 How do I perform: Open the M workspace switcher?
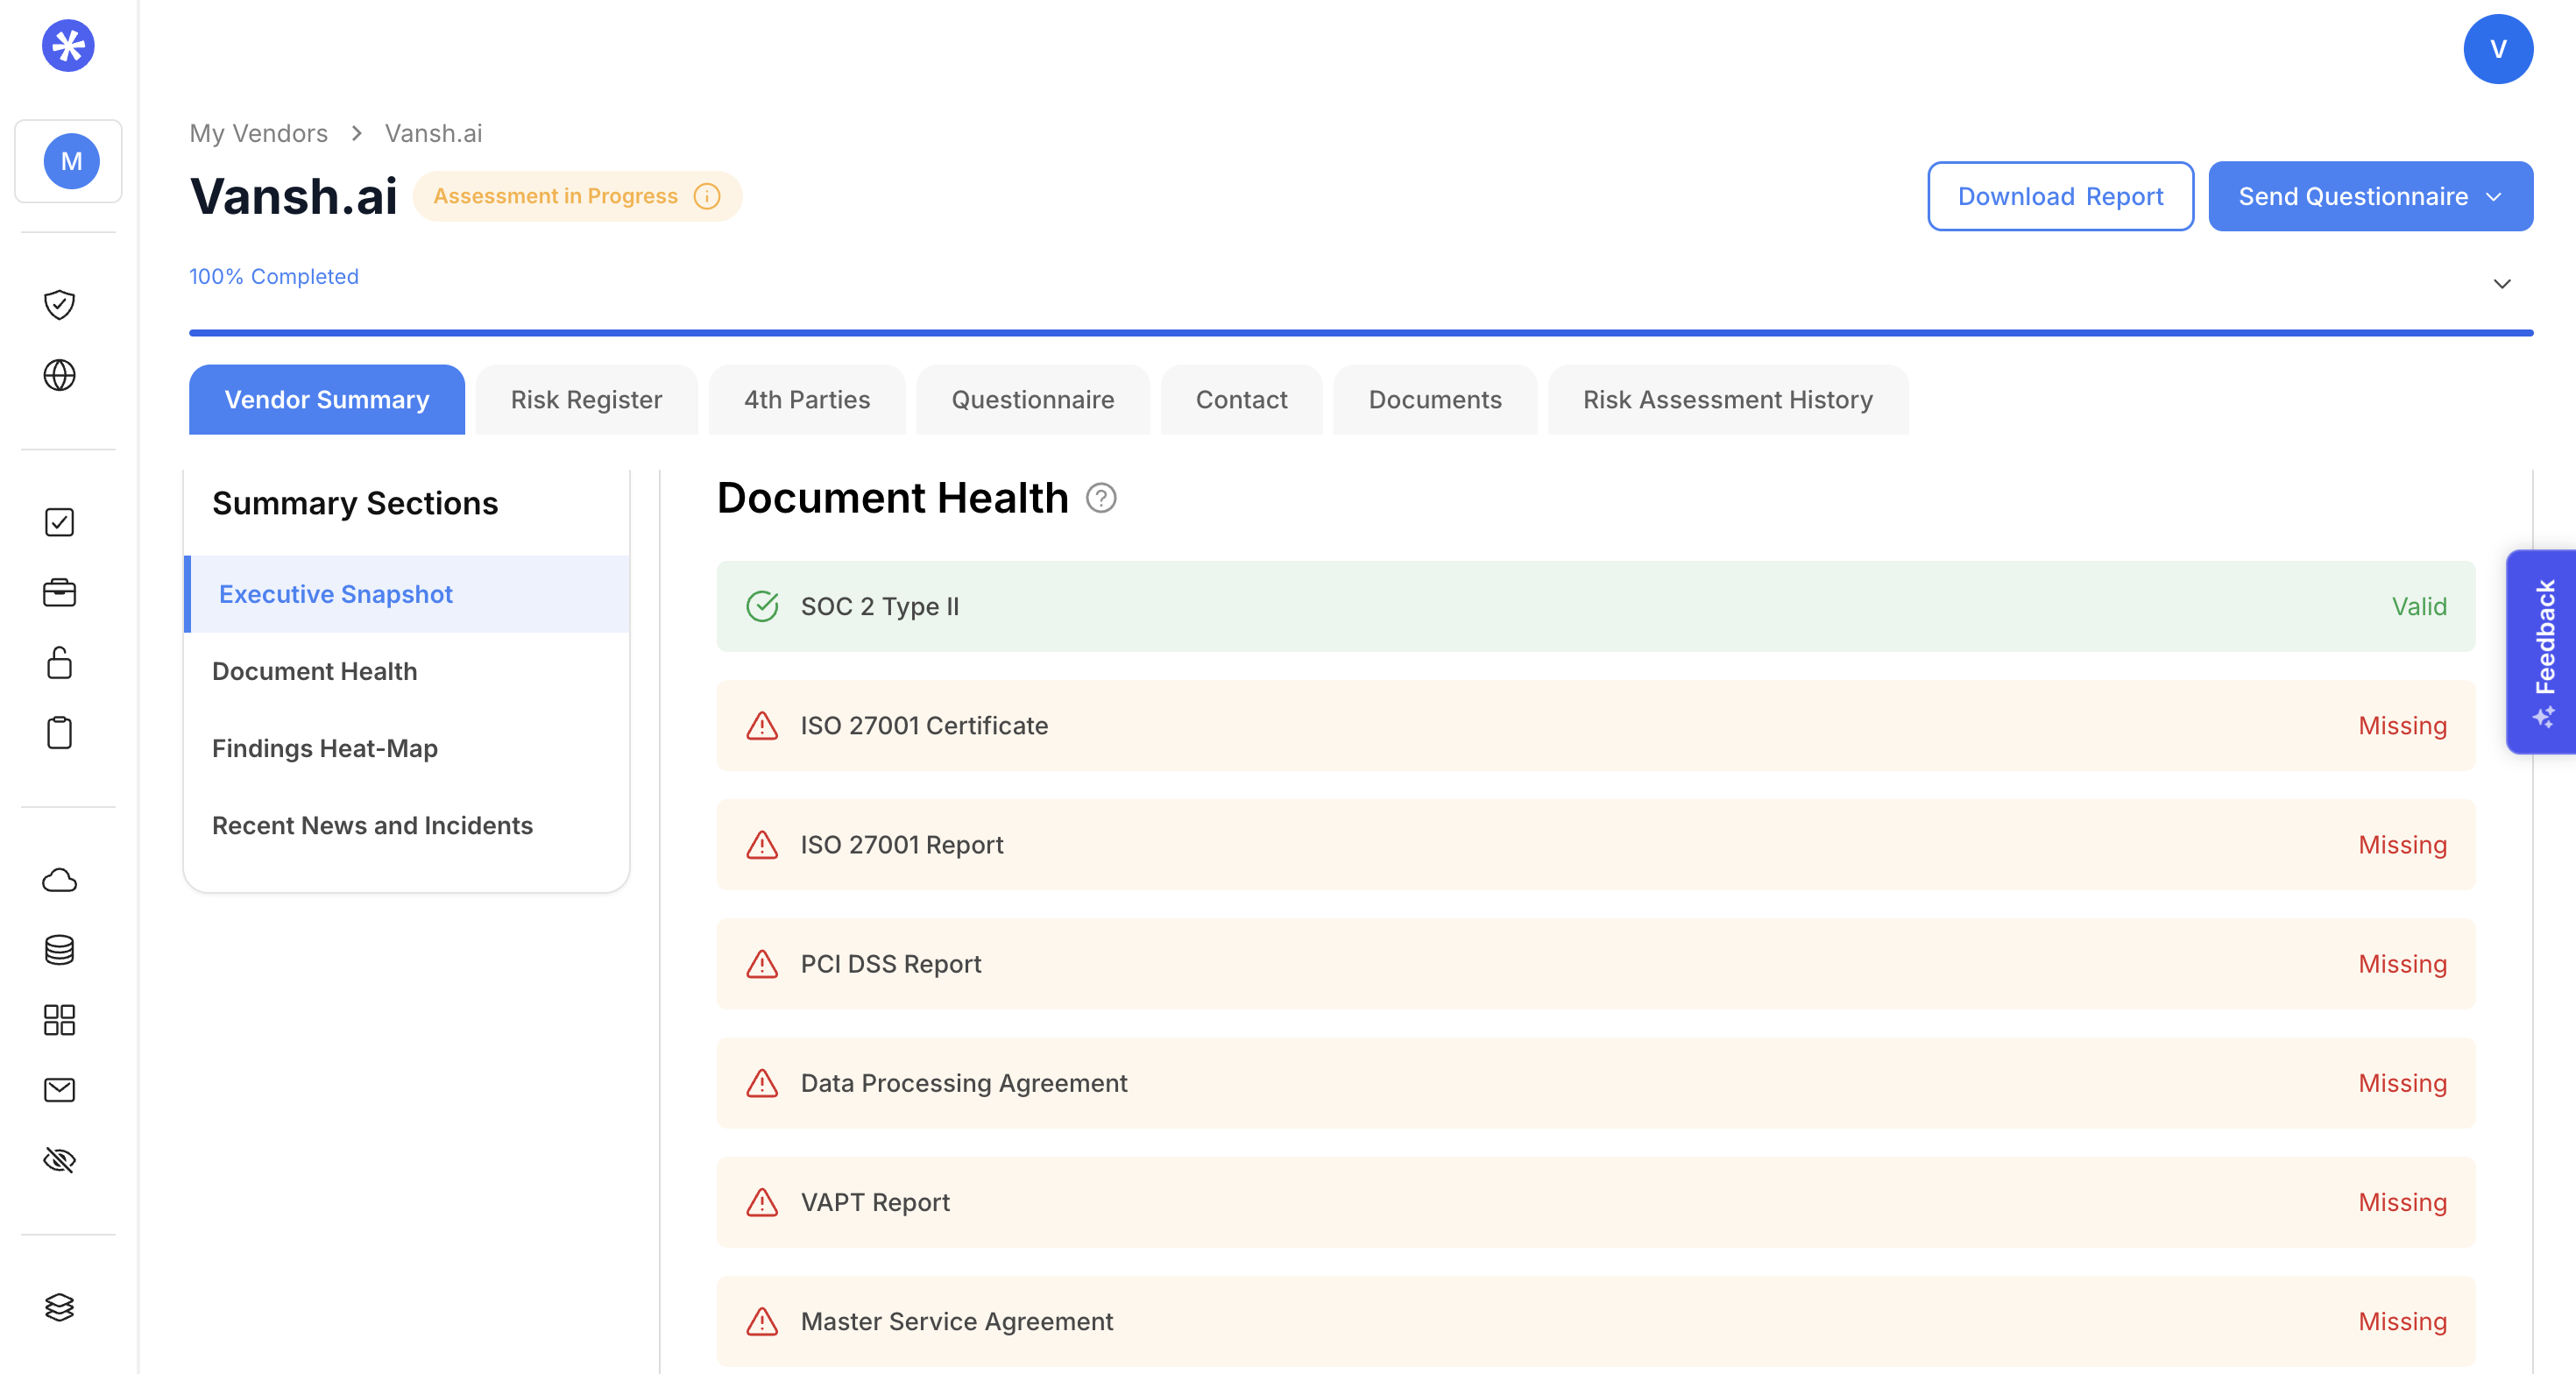coord(70,161)
